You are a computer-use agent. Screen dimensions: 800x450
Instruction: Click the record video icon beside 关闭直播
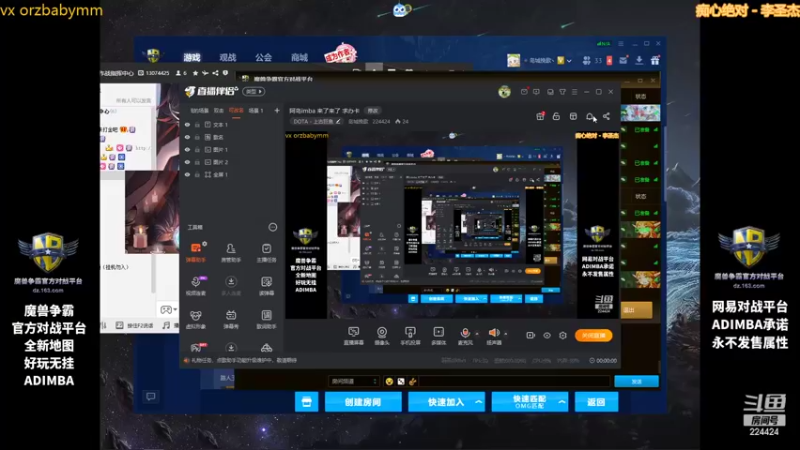click(531, 335)
